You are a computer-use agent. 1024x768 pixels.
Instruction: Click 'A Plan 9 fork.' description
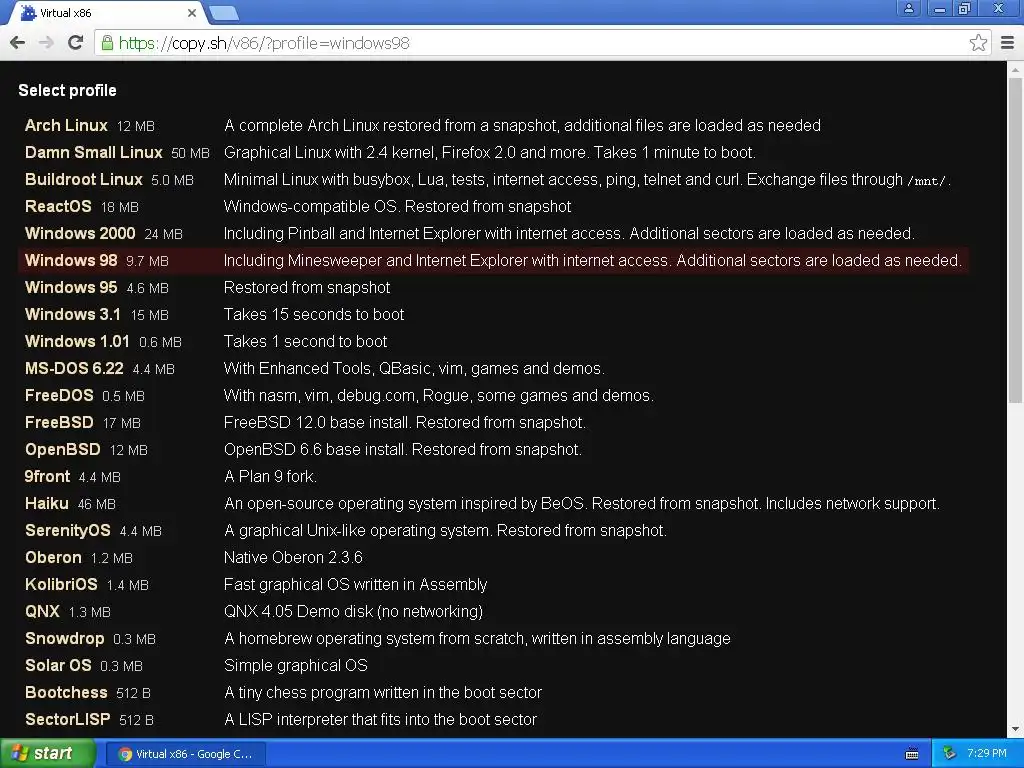(x=270, y=476)
